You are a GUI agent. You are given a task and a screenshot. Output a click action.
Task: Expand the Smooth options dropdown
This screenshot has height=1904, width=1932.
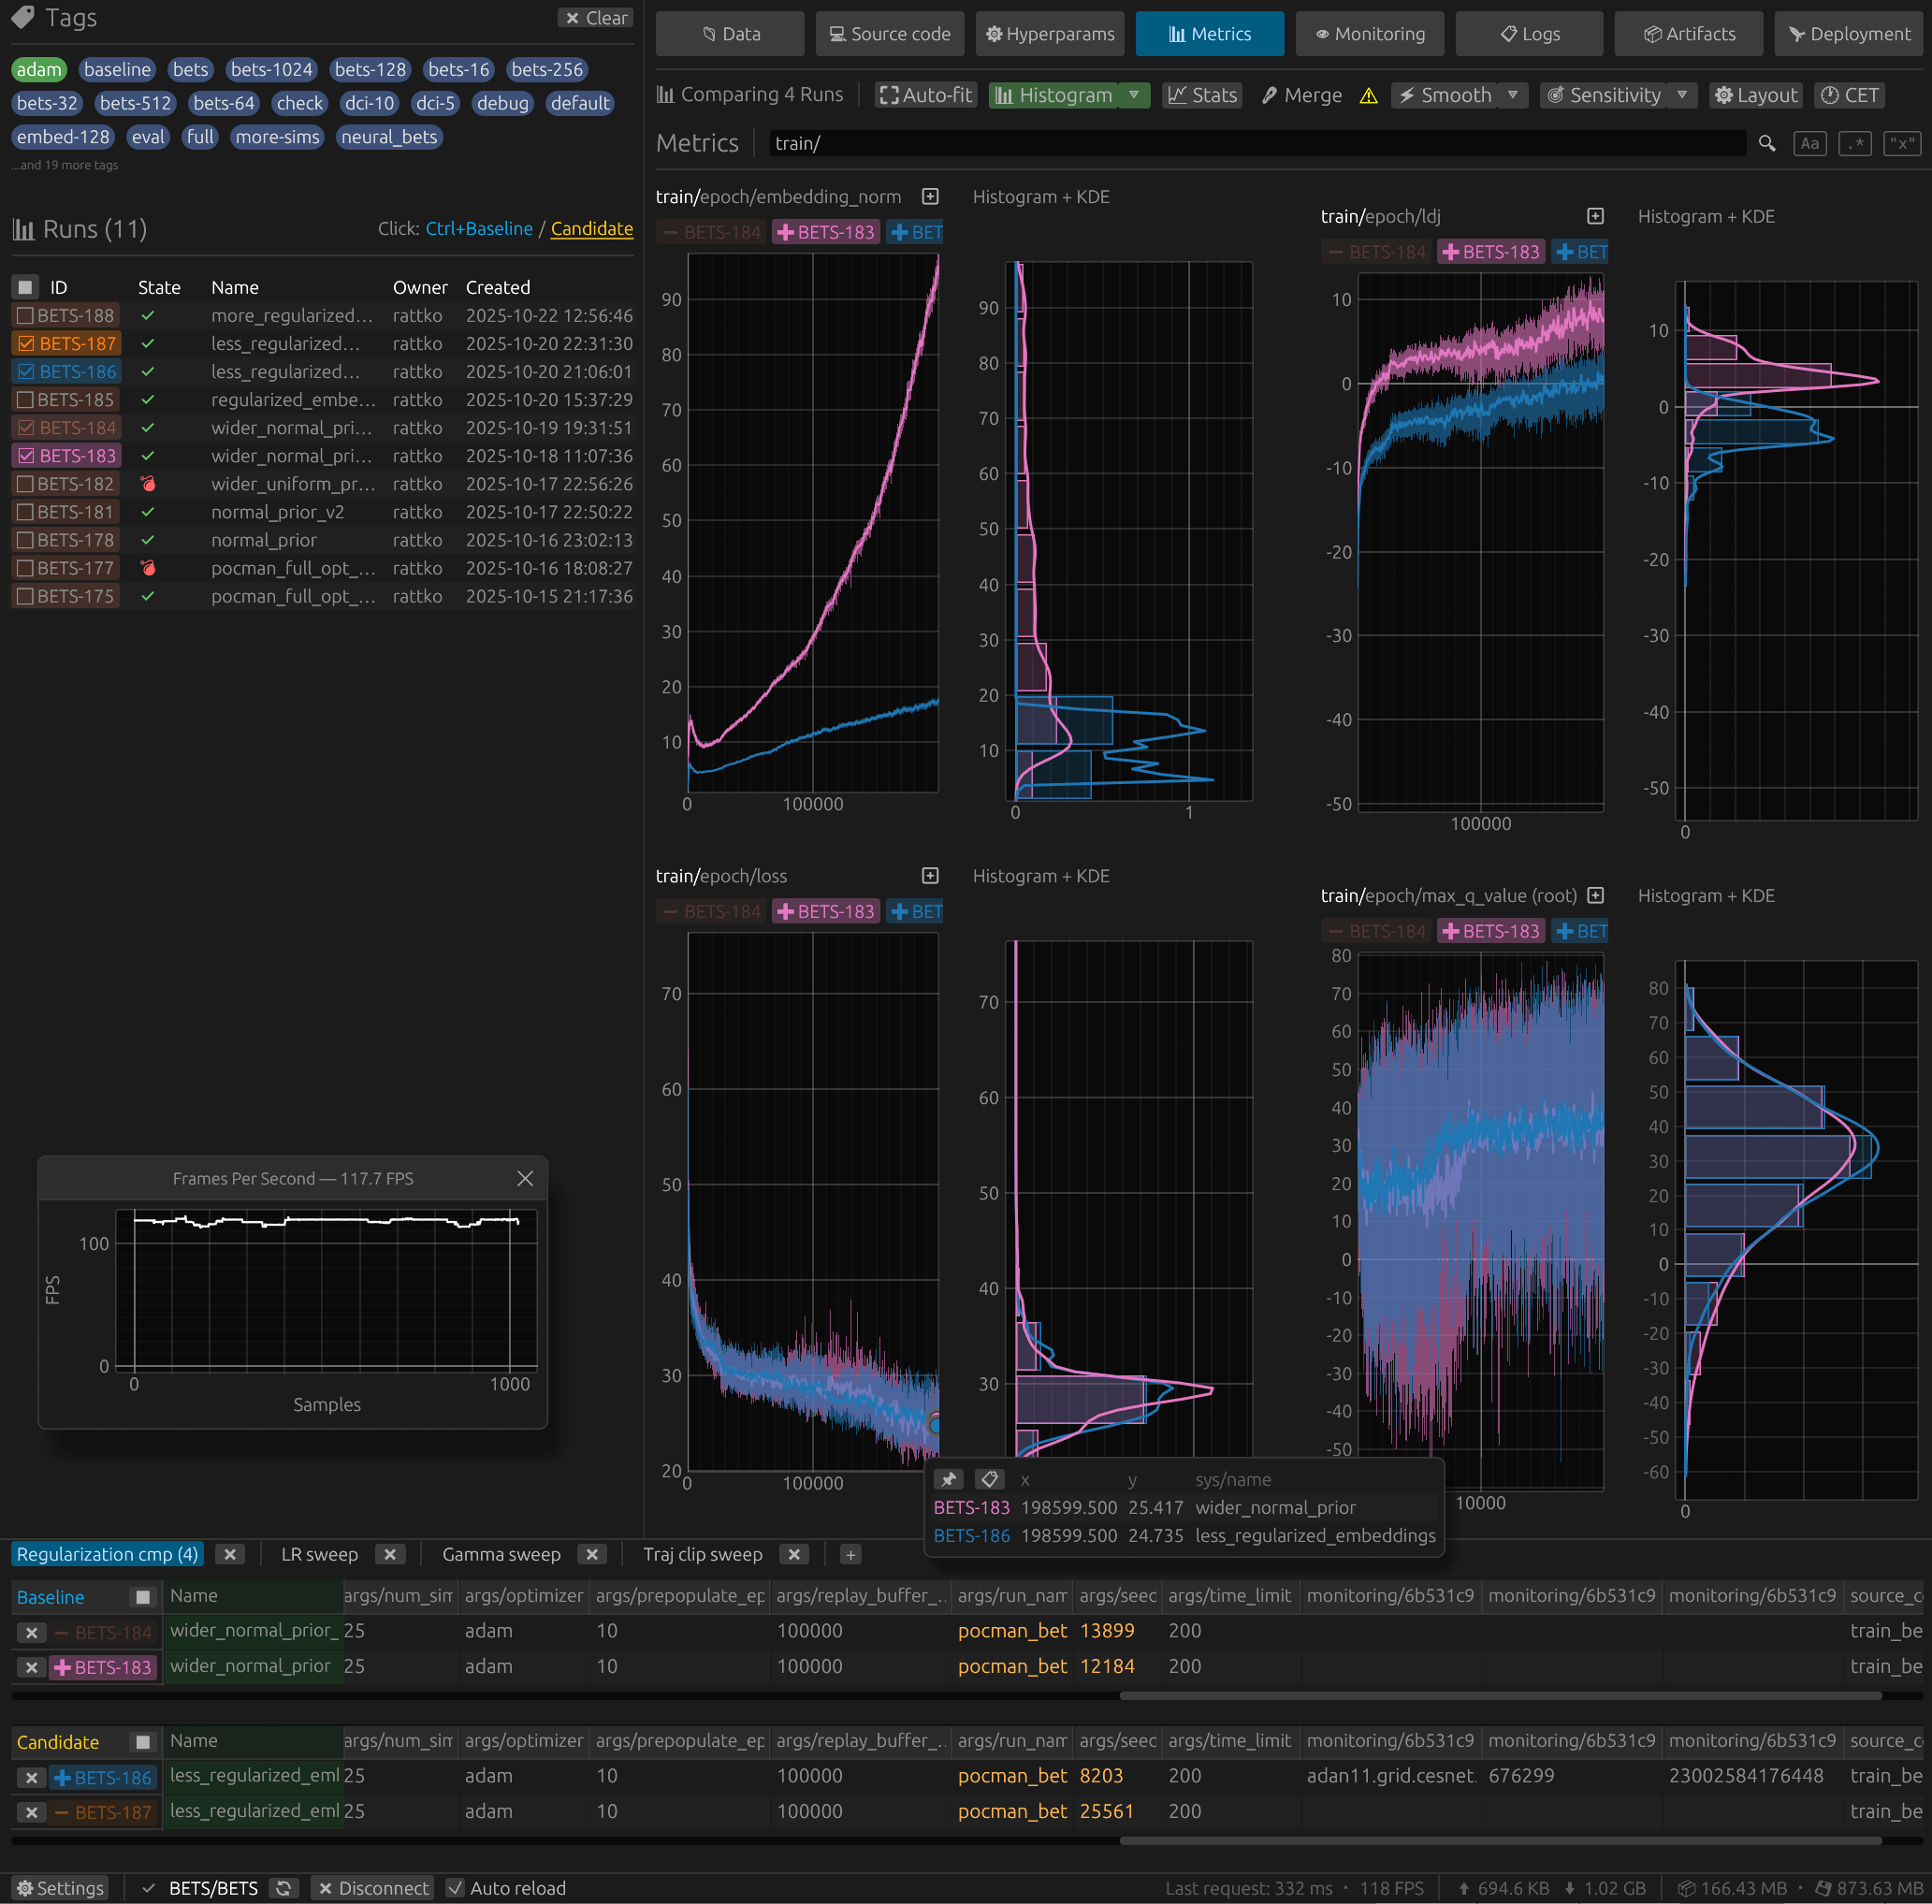pos(1511,95)
